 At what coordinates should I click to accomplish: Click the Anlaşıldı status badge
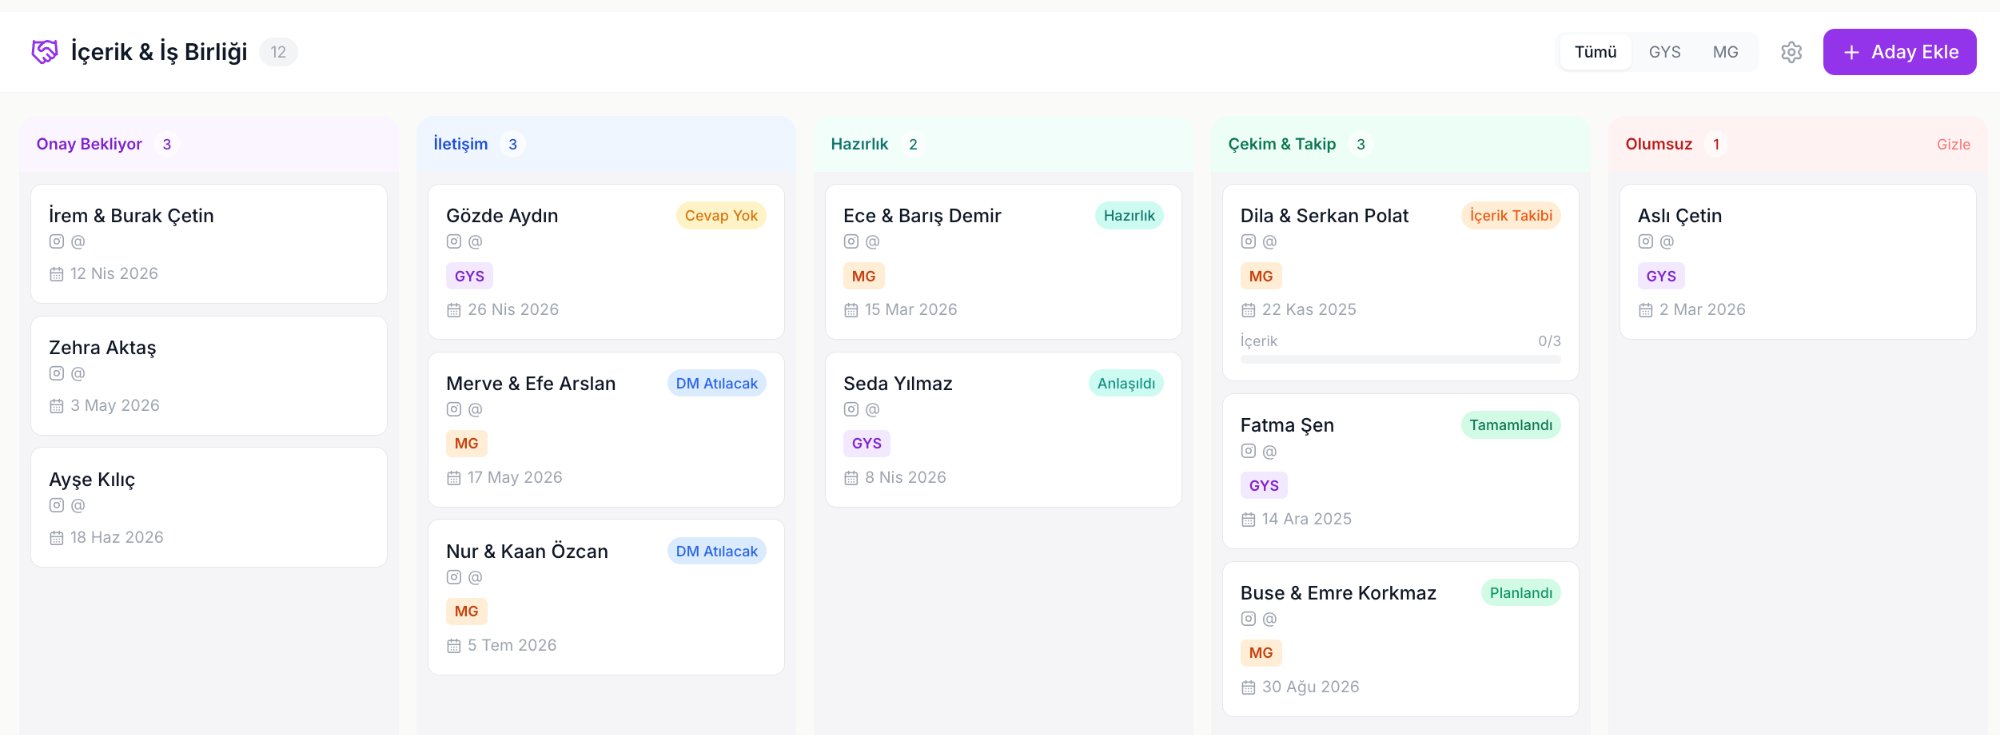pyautogui.click(x=1126, y=384)
